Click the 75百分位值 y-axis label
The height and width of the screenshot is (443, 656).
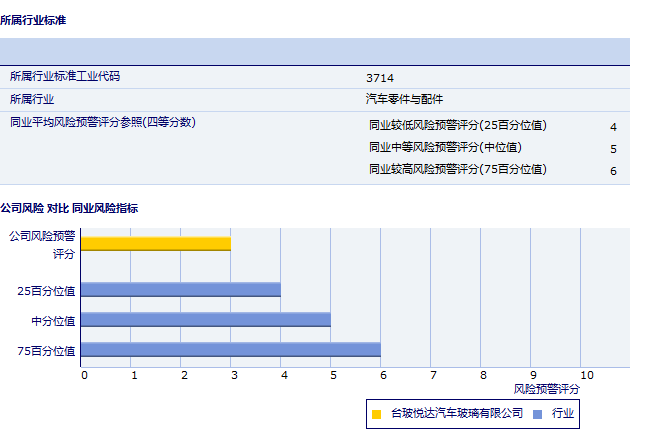pyautogui.click(x=46, y=351)
